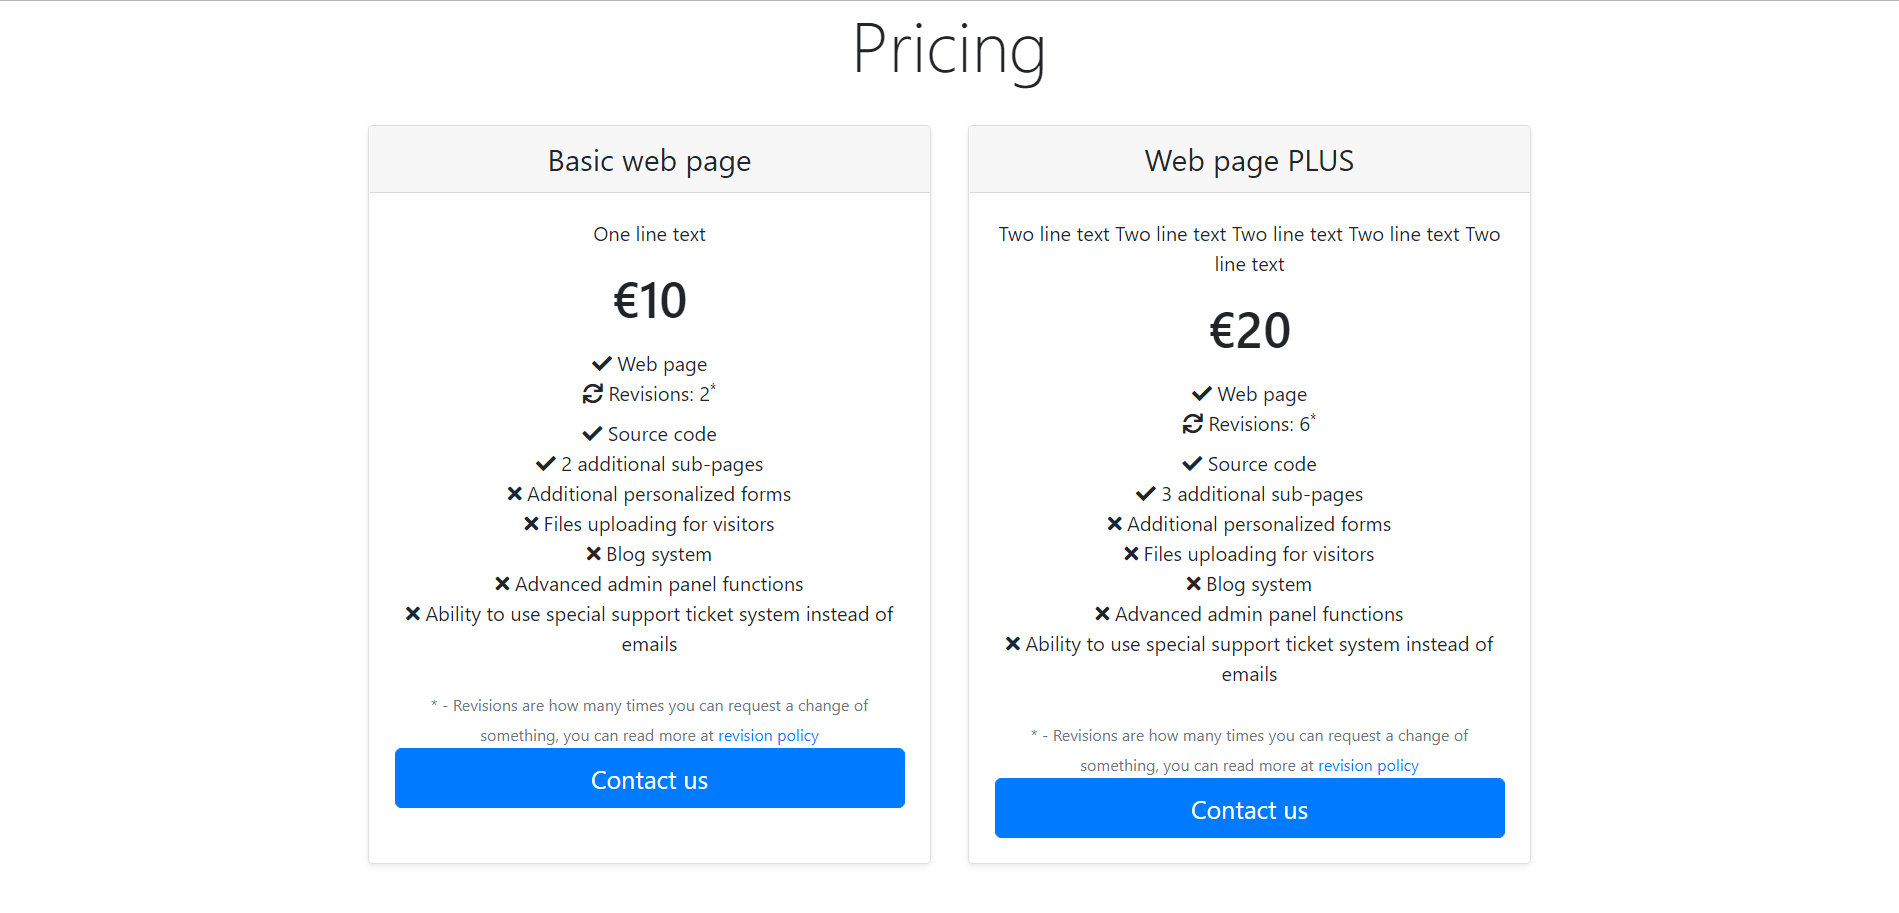Click "Contact us" on the Basic web page plan
The image size is (1899, 913).
point(649,779)
